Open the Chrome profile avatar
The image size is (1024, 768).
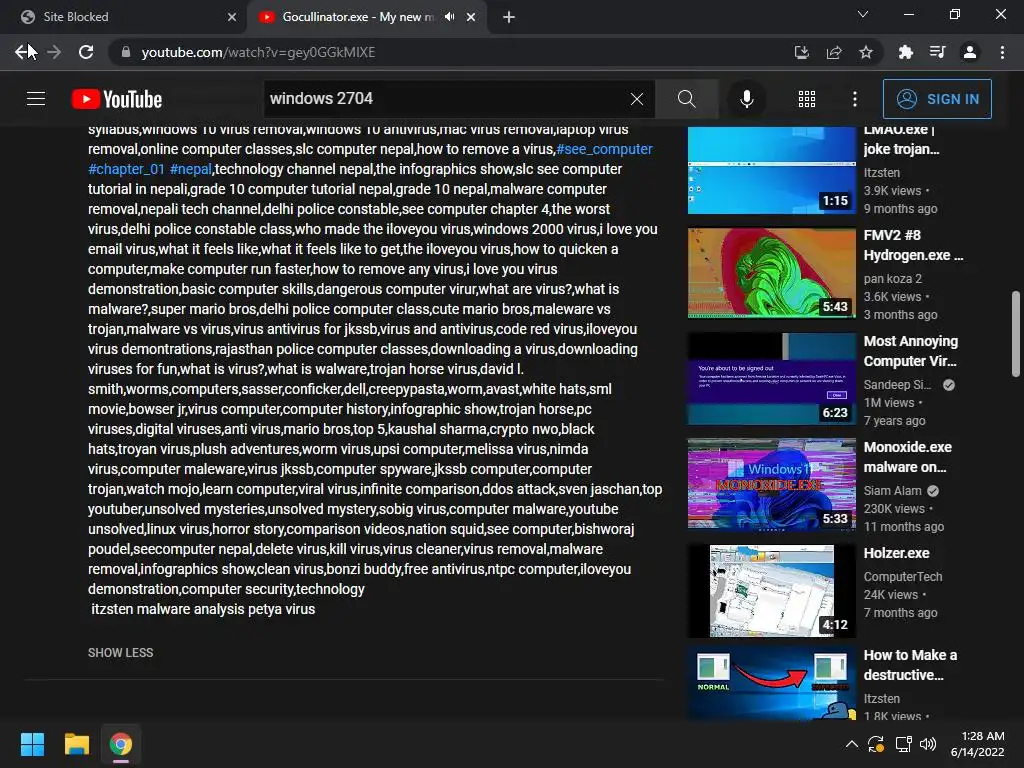coord(970,52)
